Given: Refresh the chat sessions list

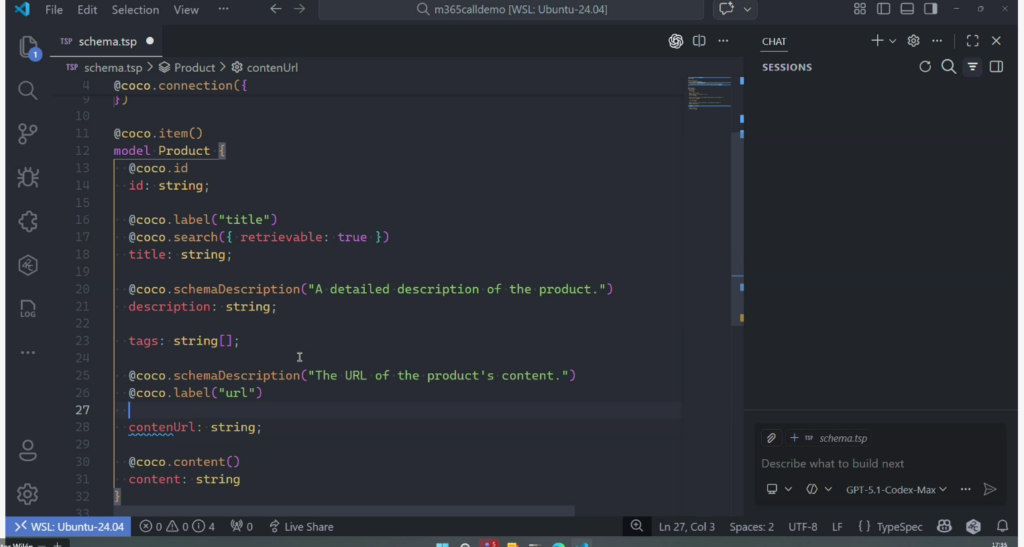Looking at the screenshot, I should coord(925,67).
